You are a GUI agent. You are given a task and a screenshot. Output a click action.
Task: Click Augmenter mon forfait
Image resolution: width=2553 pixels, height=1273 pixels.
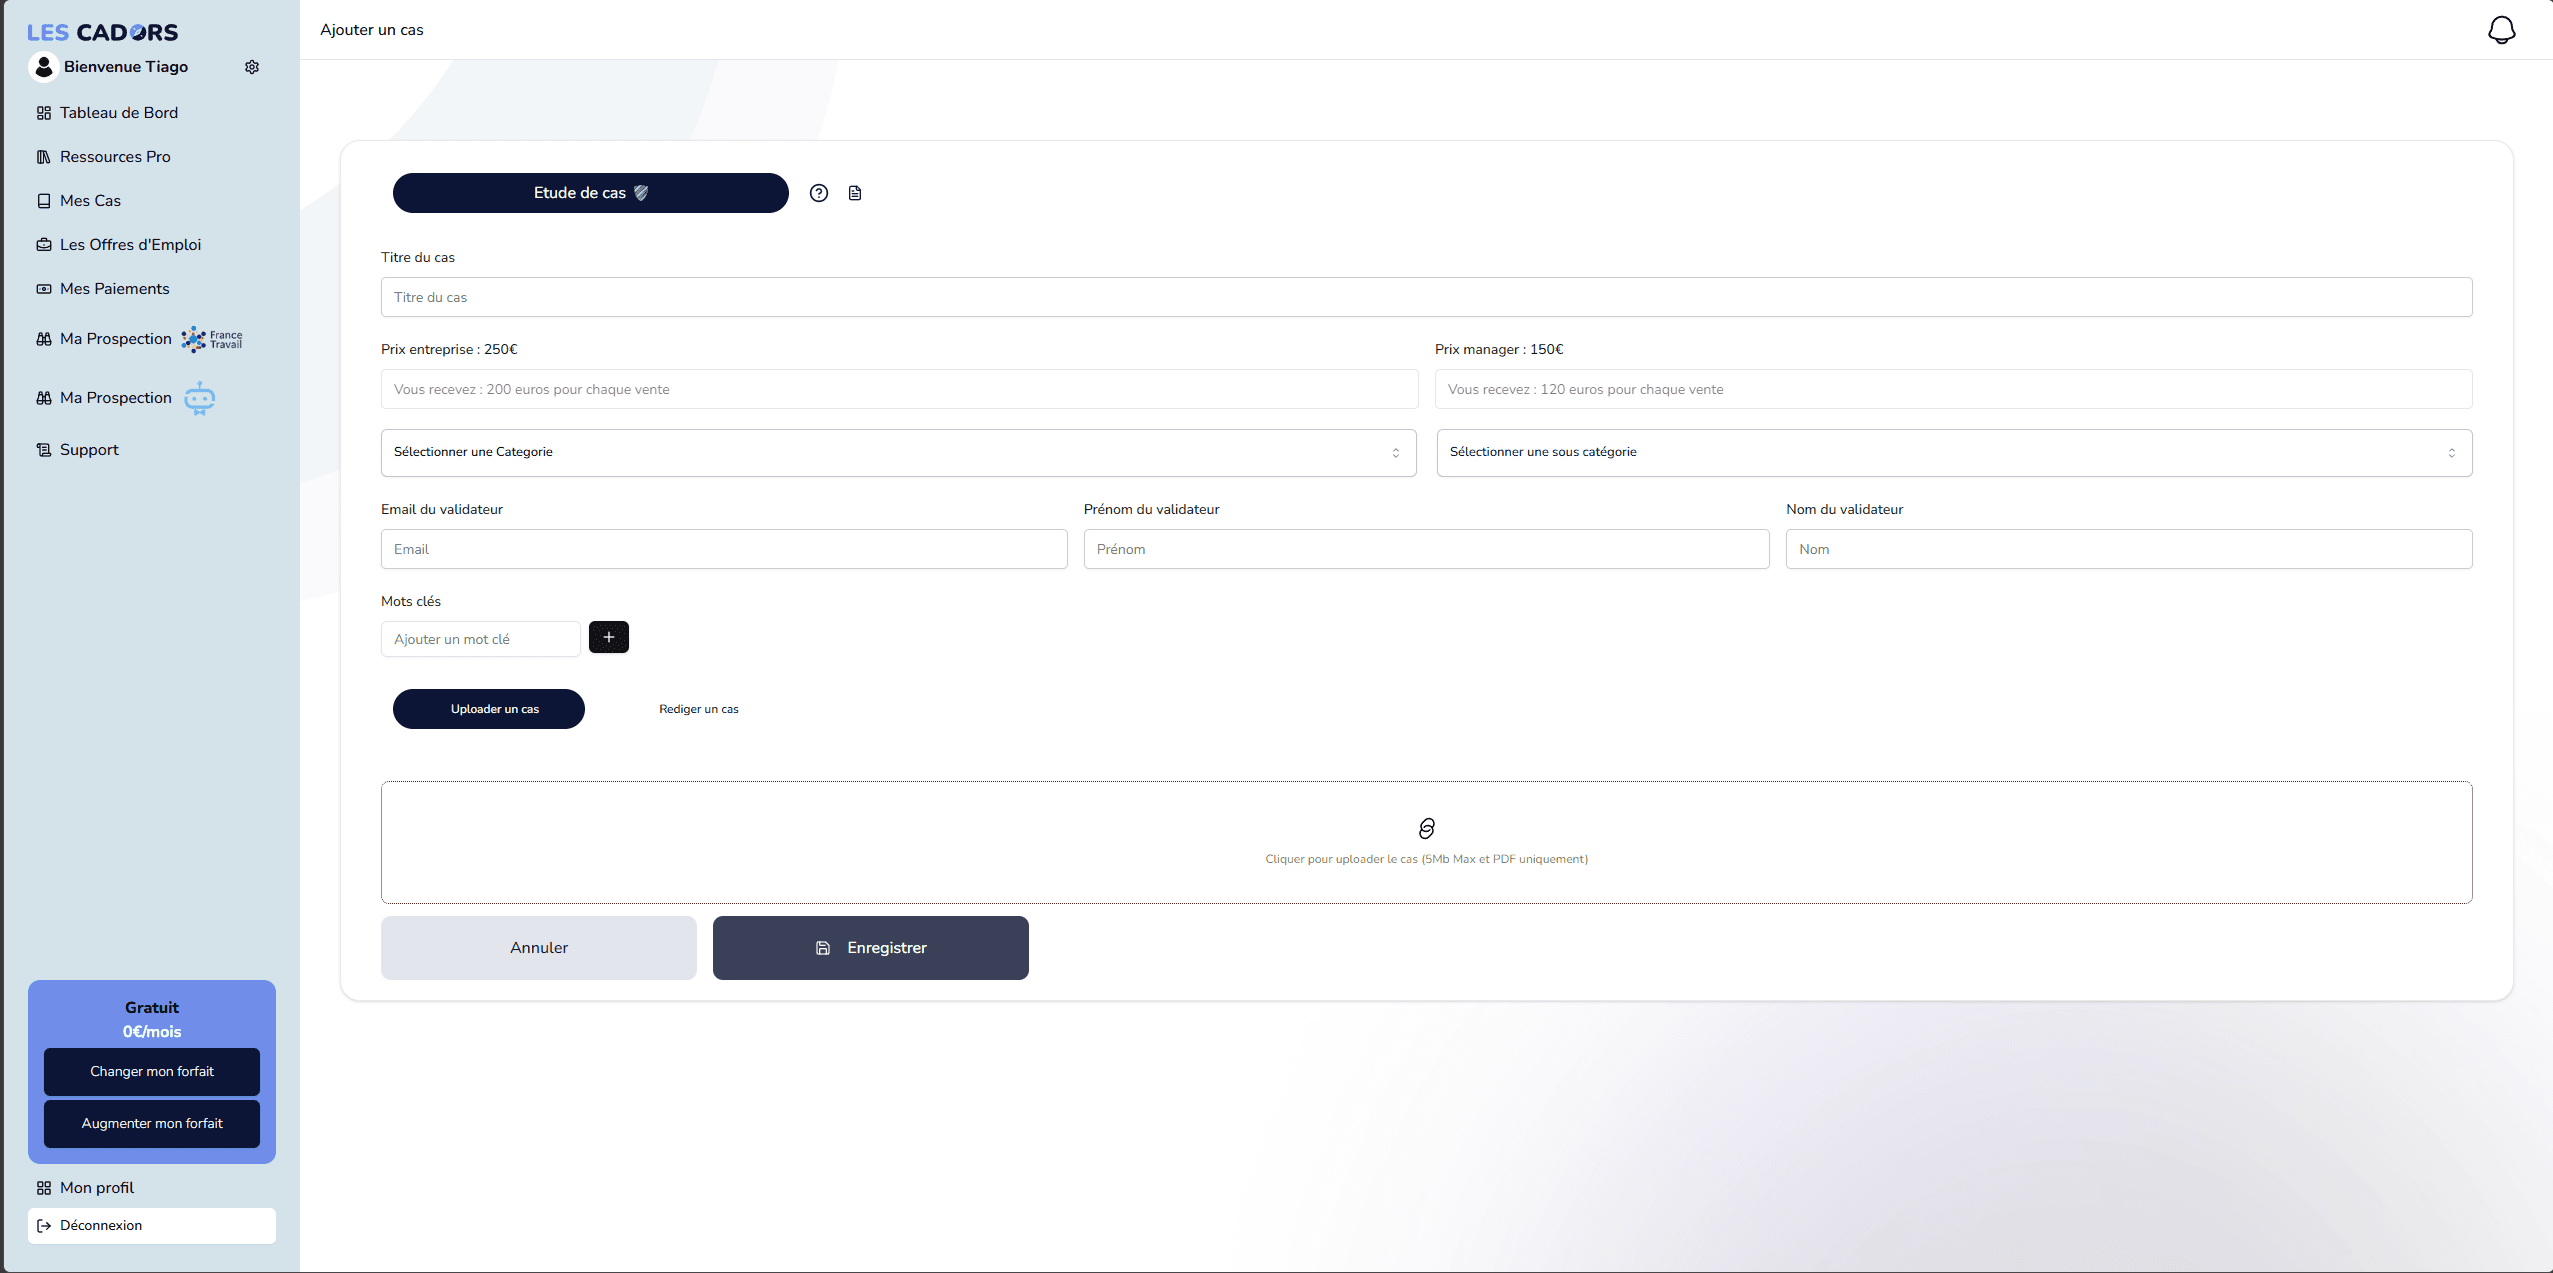pyautogui.click(x=152, y=1124)
